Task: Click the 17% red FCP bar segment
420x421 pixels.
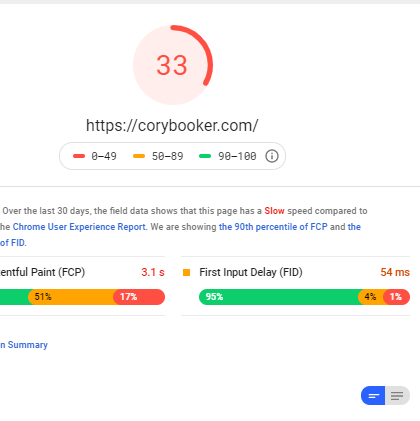Action: [x=139, y=297]
